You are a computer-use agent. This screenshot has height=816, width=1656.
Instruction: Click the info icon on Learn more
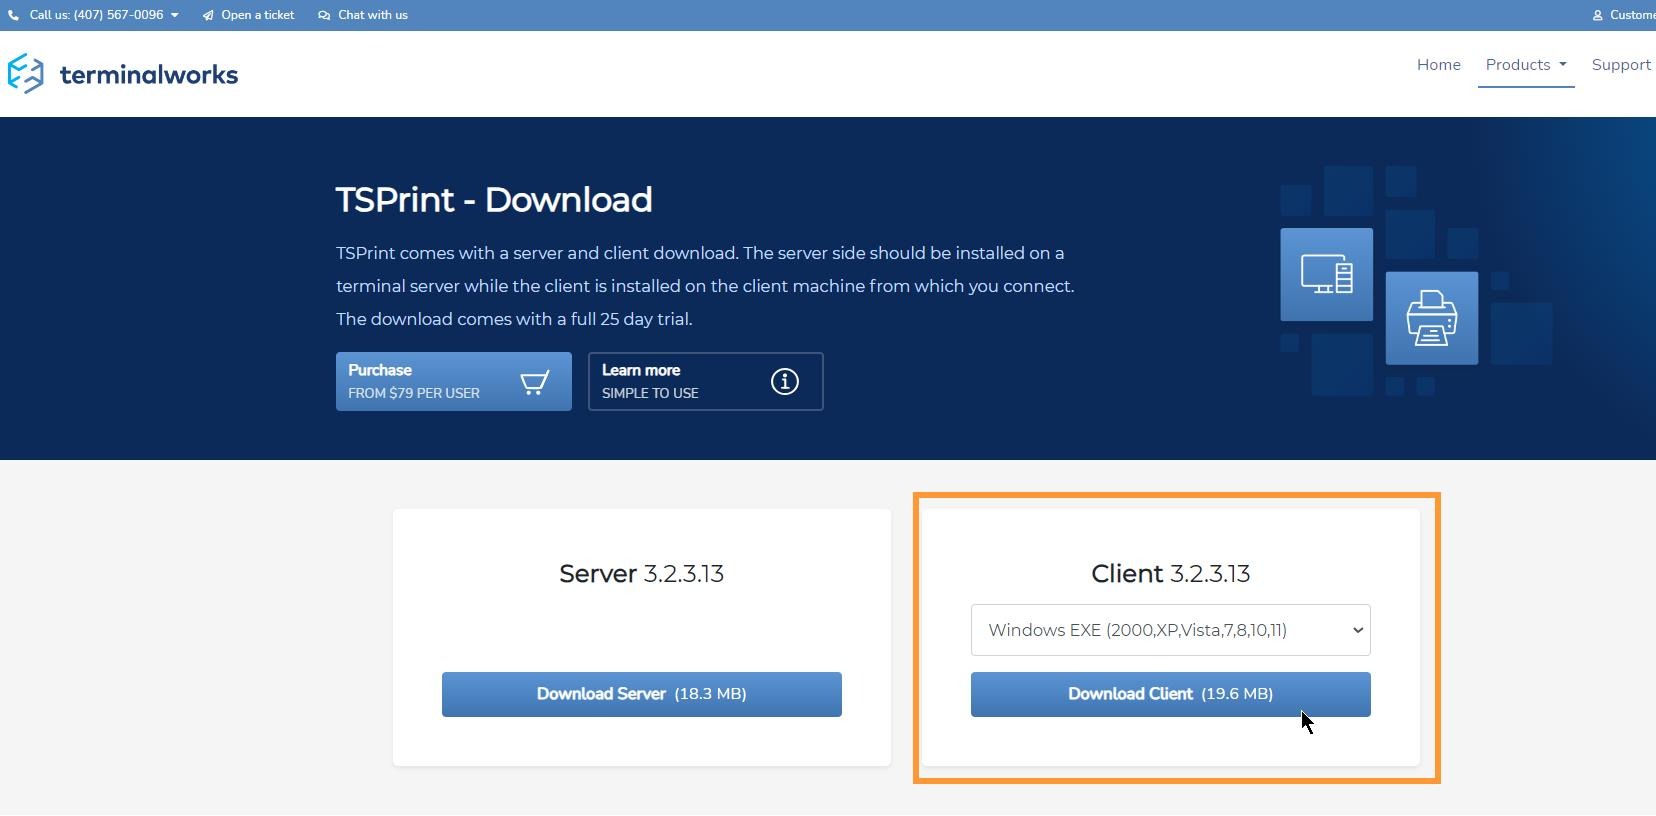[785, 381]
